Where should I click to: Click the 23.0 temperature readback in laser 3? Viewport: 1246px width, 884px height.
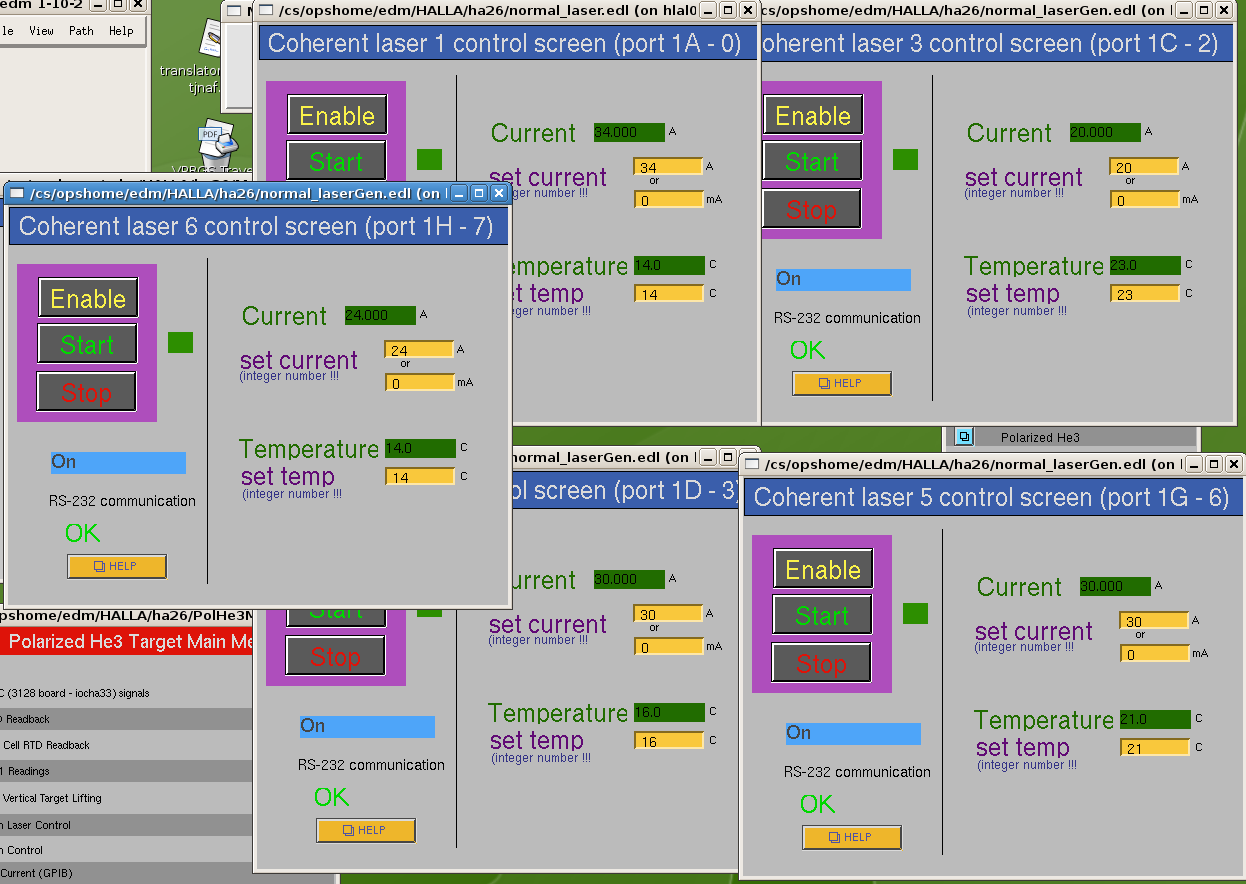point(1145,265)
